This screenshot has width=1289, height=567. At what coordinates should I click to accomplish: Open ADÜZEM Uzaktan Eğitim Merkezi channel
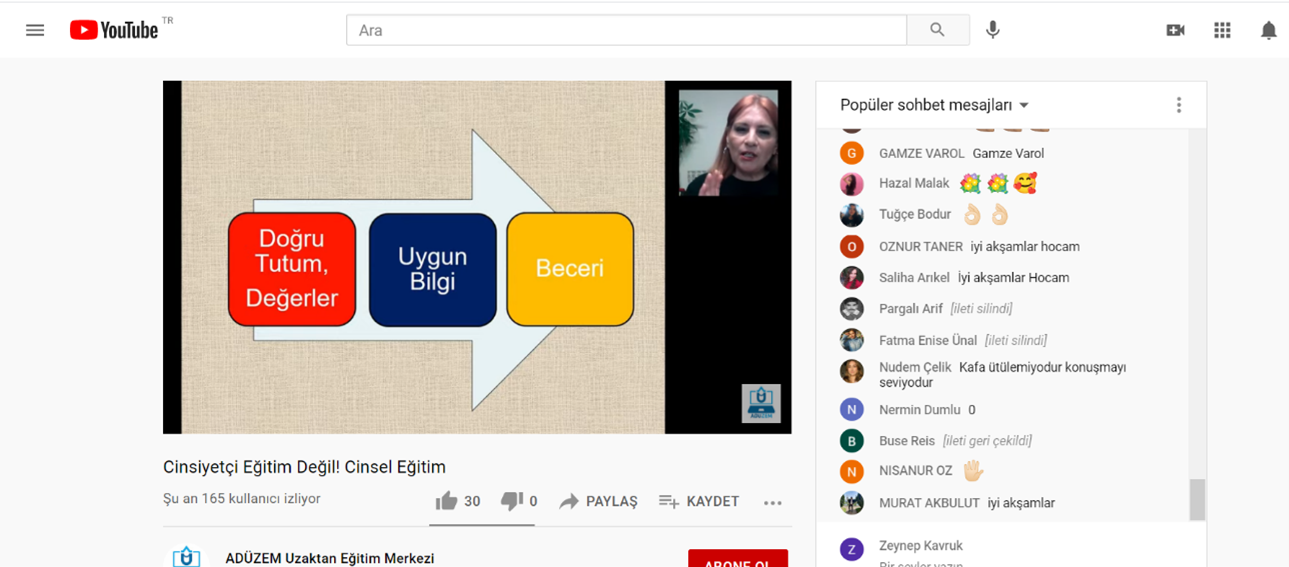[330, 558]
